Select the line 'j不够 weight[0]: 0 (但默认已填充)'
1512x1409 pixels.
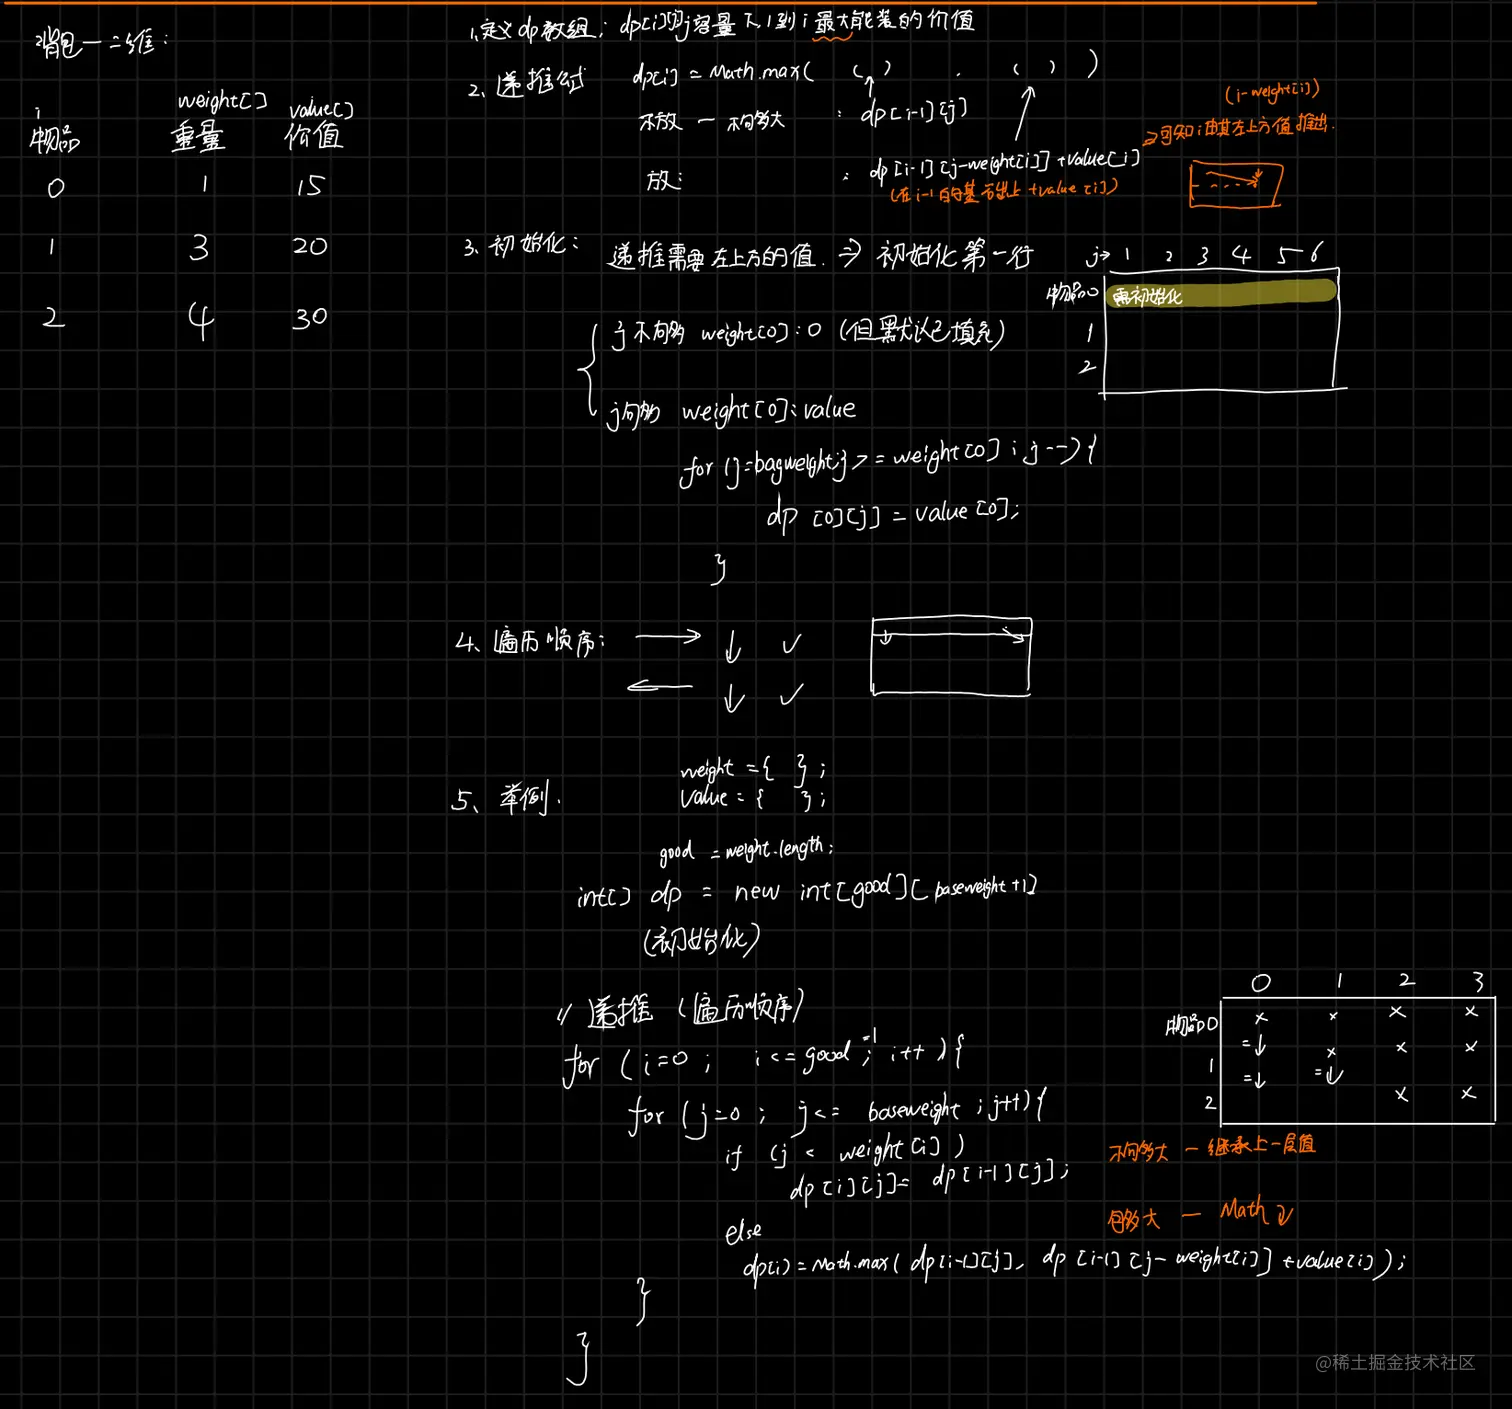pos(807,333)
